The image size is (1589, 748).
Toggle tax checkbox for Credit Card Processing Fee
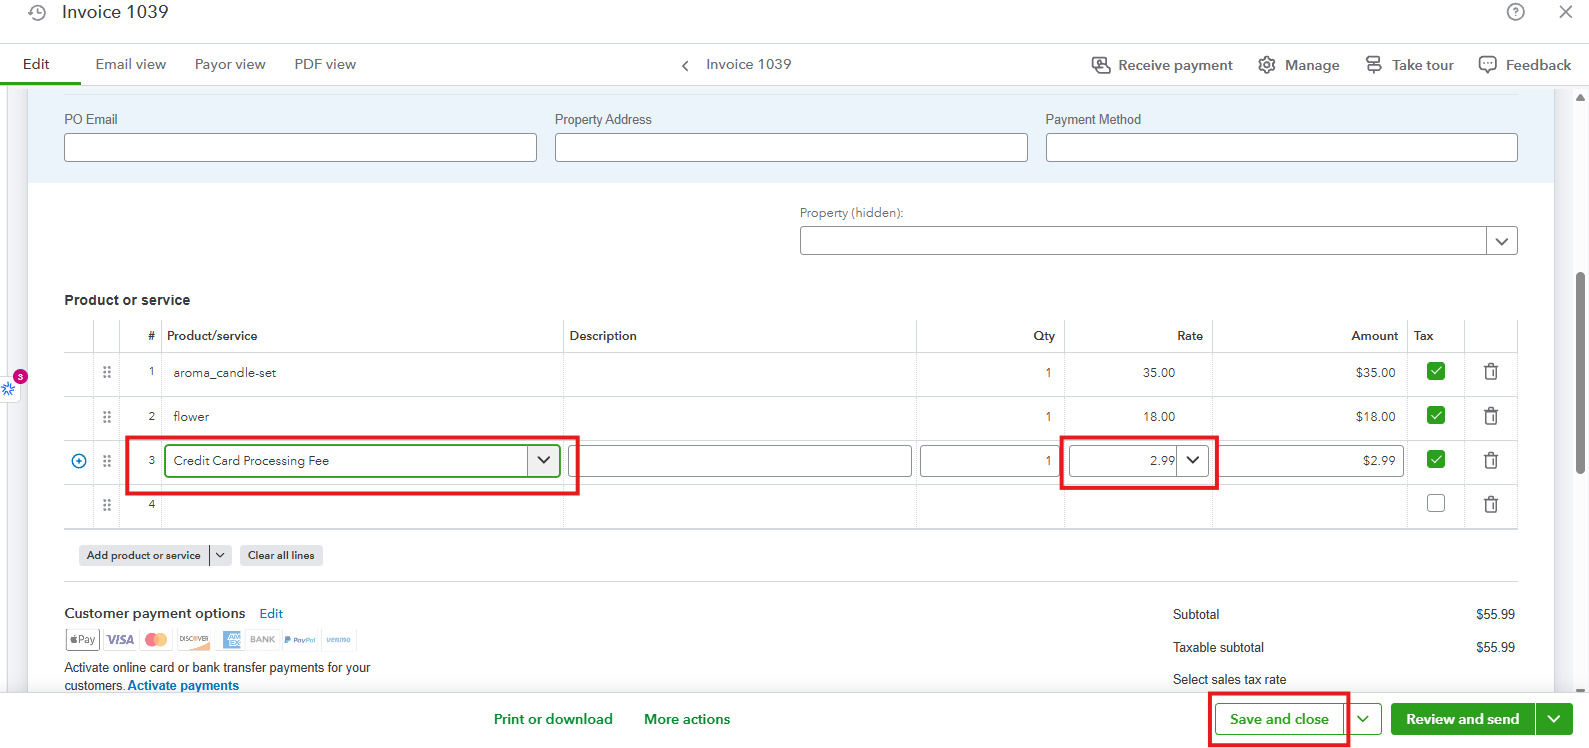(x=1436, y=459)
